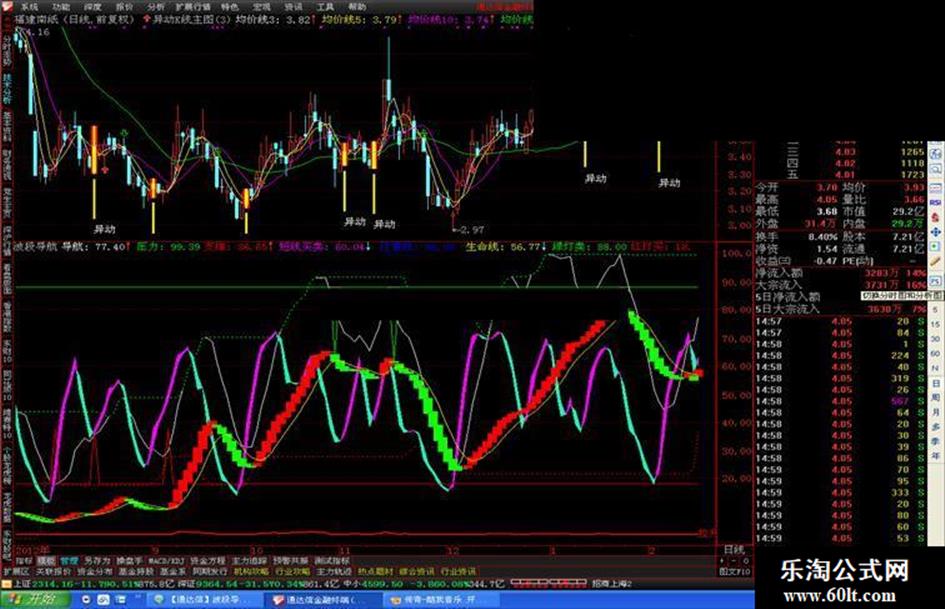
Task: Click the Windows Start button
Action: [x=35, y=600]
